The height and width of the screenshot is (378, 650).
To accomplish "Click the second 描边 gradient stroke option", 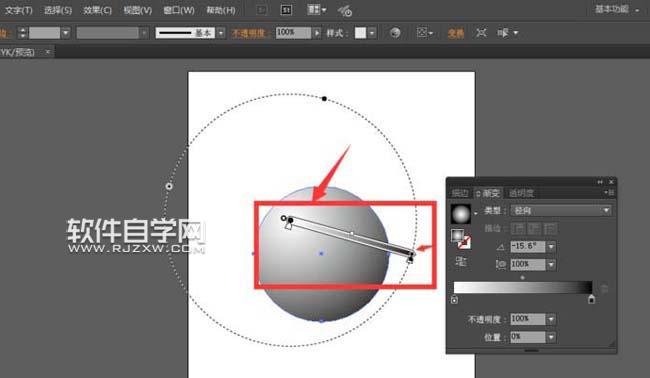I will 534,228.
